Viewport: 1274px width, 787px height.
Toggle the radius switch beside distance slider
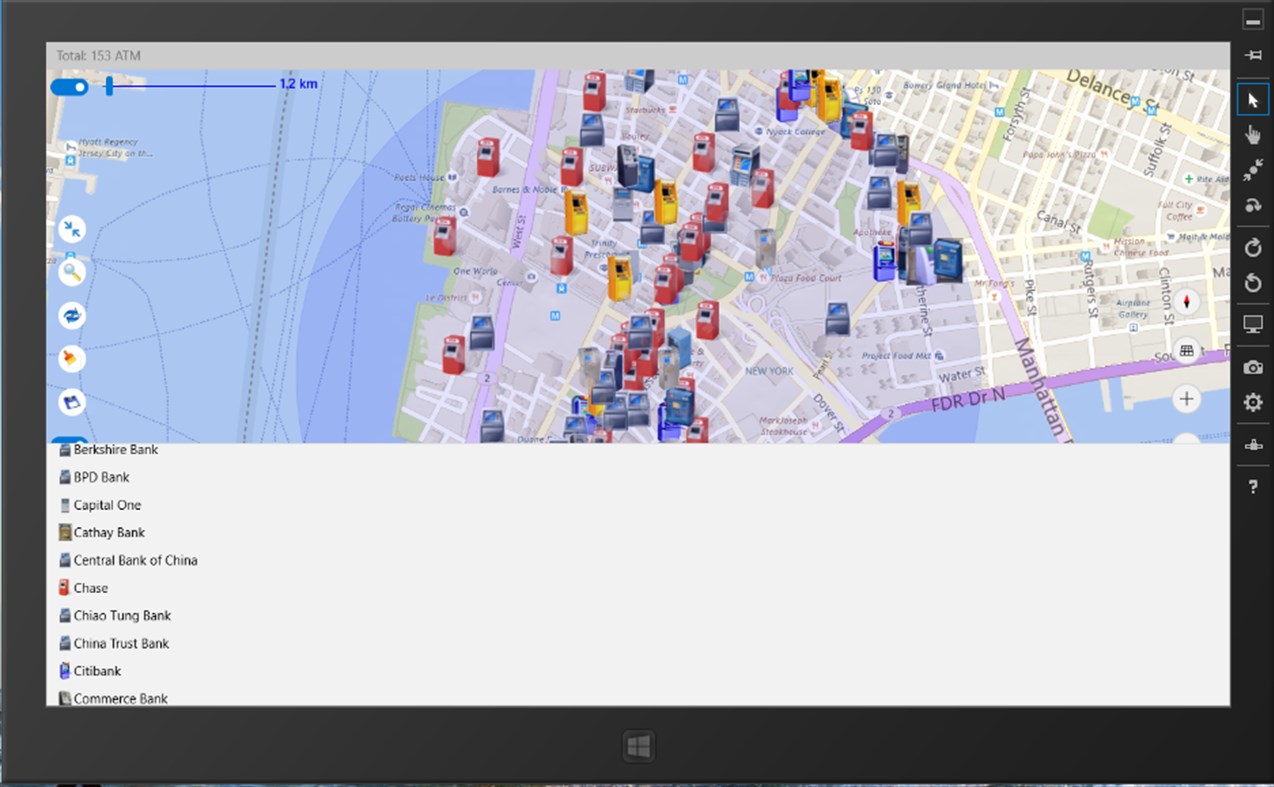[69, 87]
